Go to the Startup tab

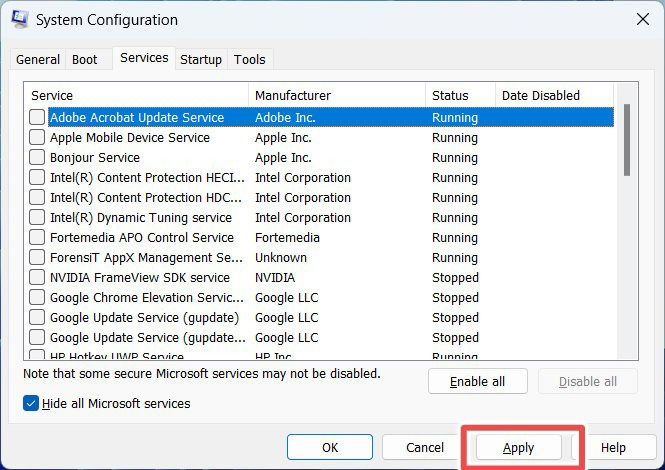coord(201,59)
